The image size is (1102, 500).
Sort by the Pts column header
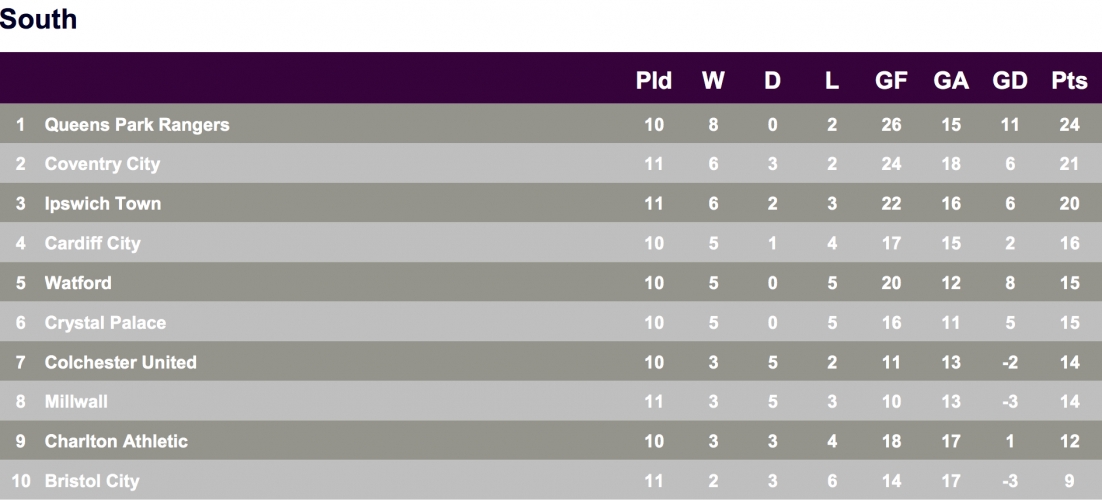point(1069,81)
